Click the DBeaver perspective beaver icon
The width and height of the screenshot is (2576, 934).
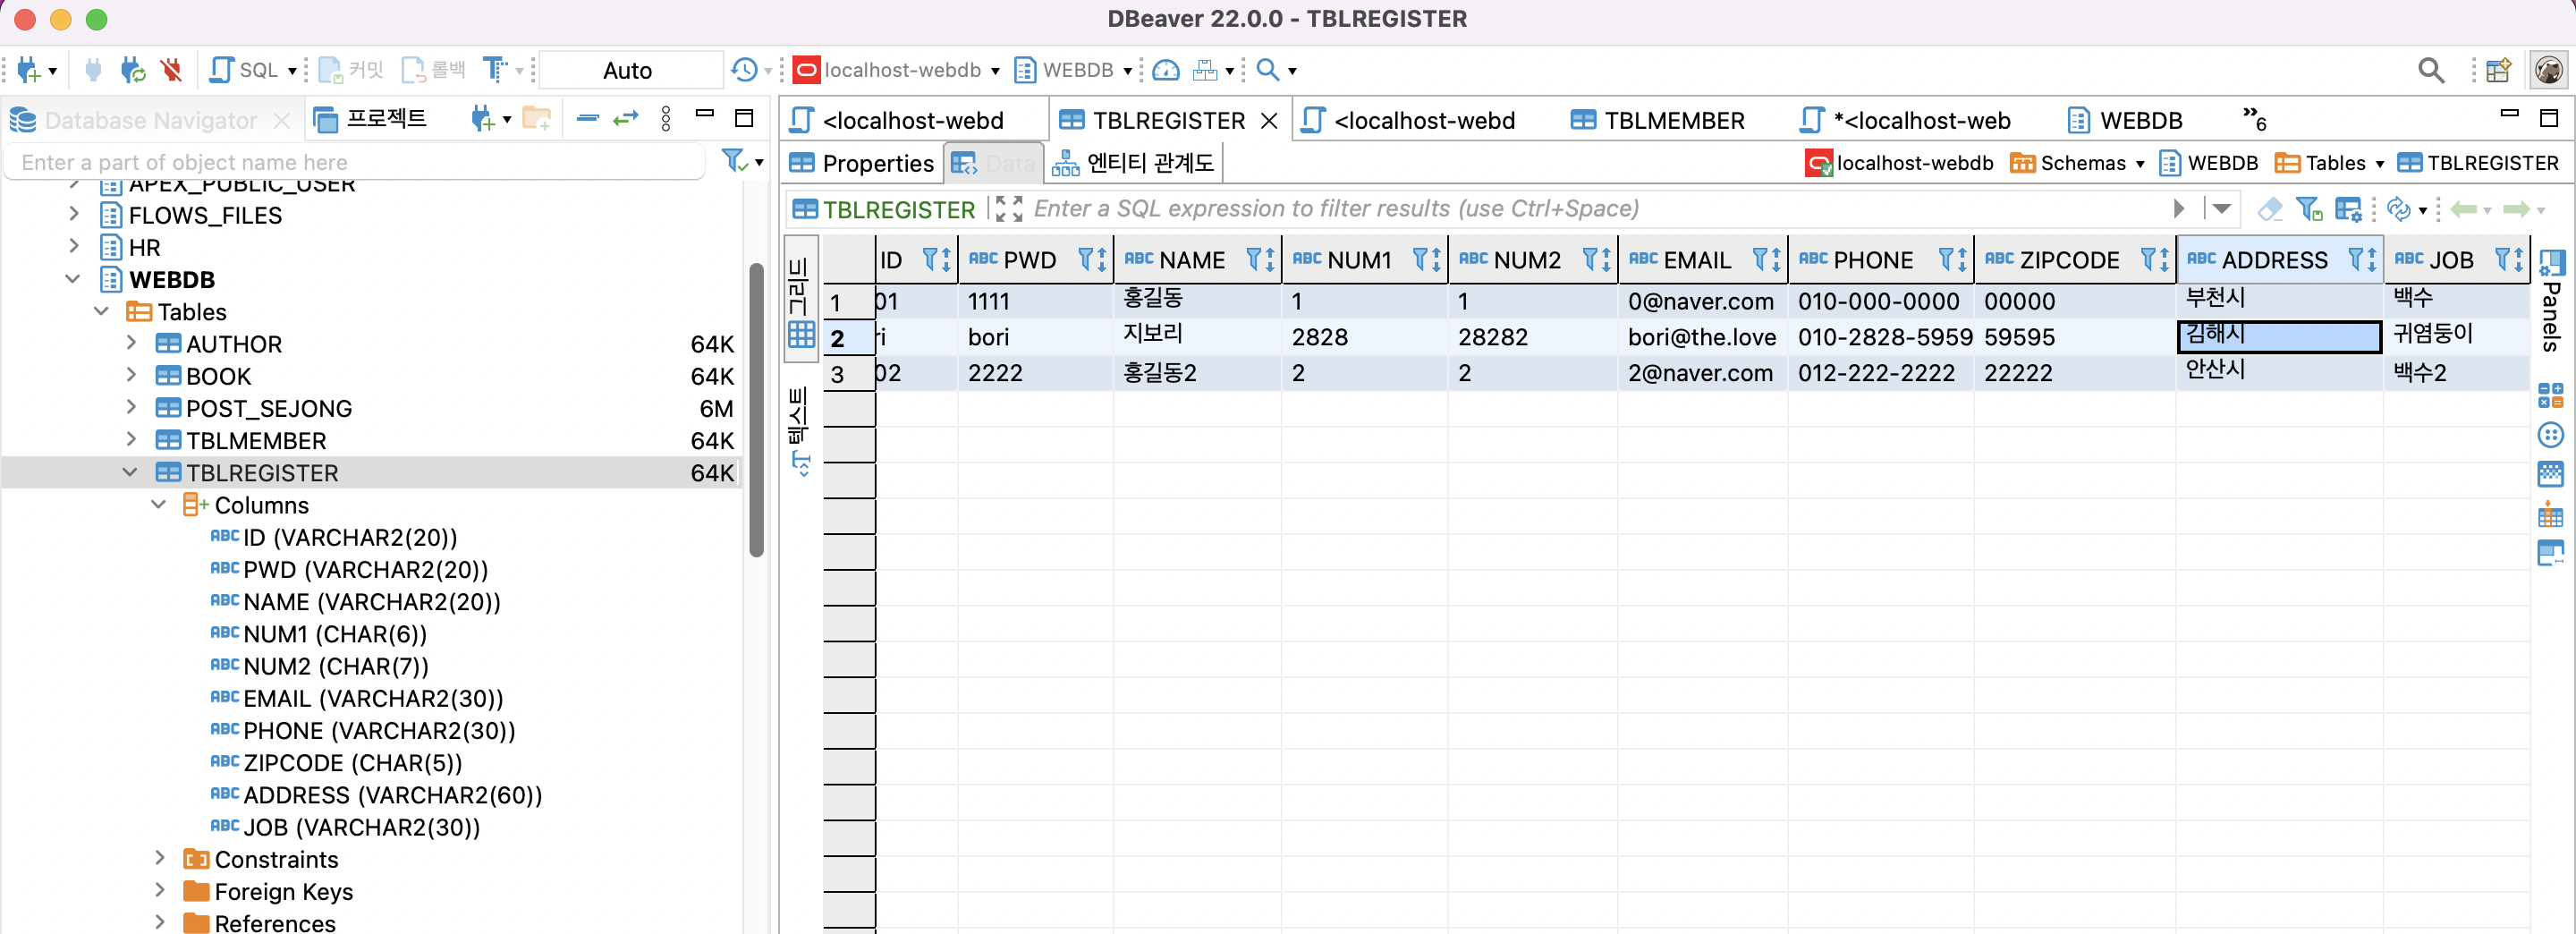point(2549,70)
